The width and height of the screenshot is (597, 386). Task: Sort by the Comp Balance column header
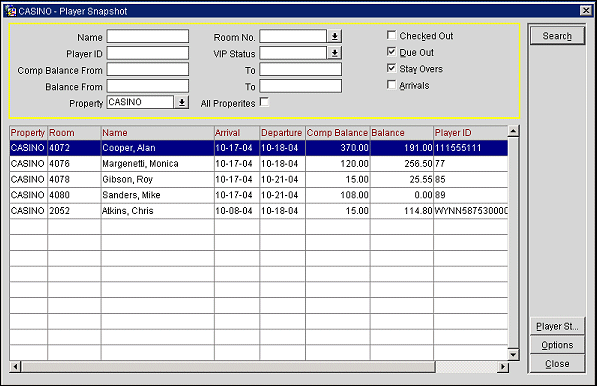(x=338, y=132)
